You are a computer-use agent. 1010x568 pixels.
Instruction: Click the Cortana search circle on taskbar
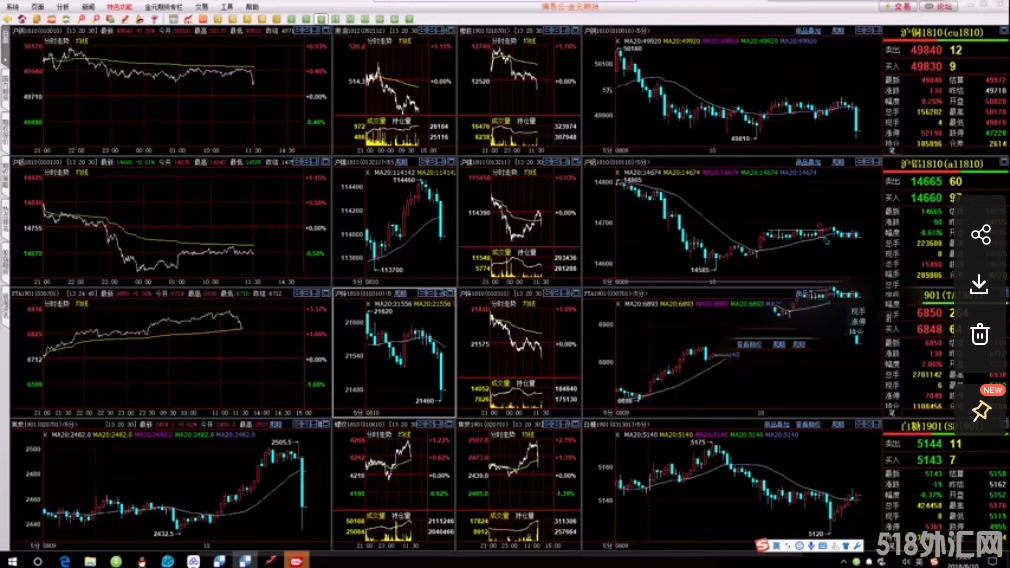click(37, 562)
